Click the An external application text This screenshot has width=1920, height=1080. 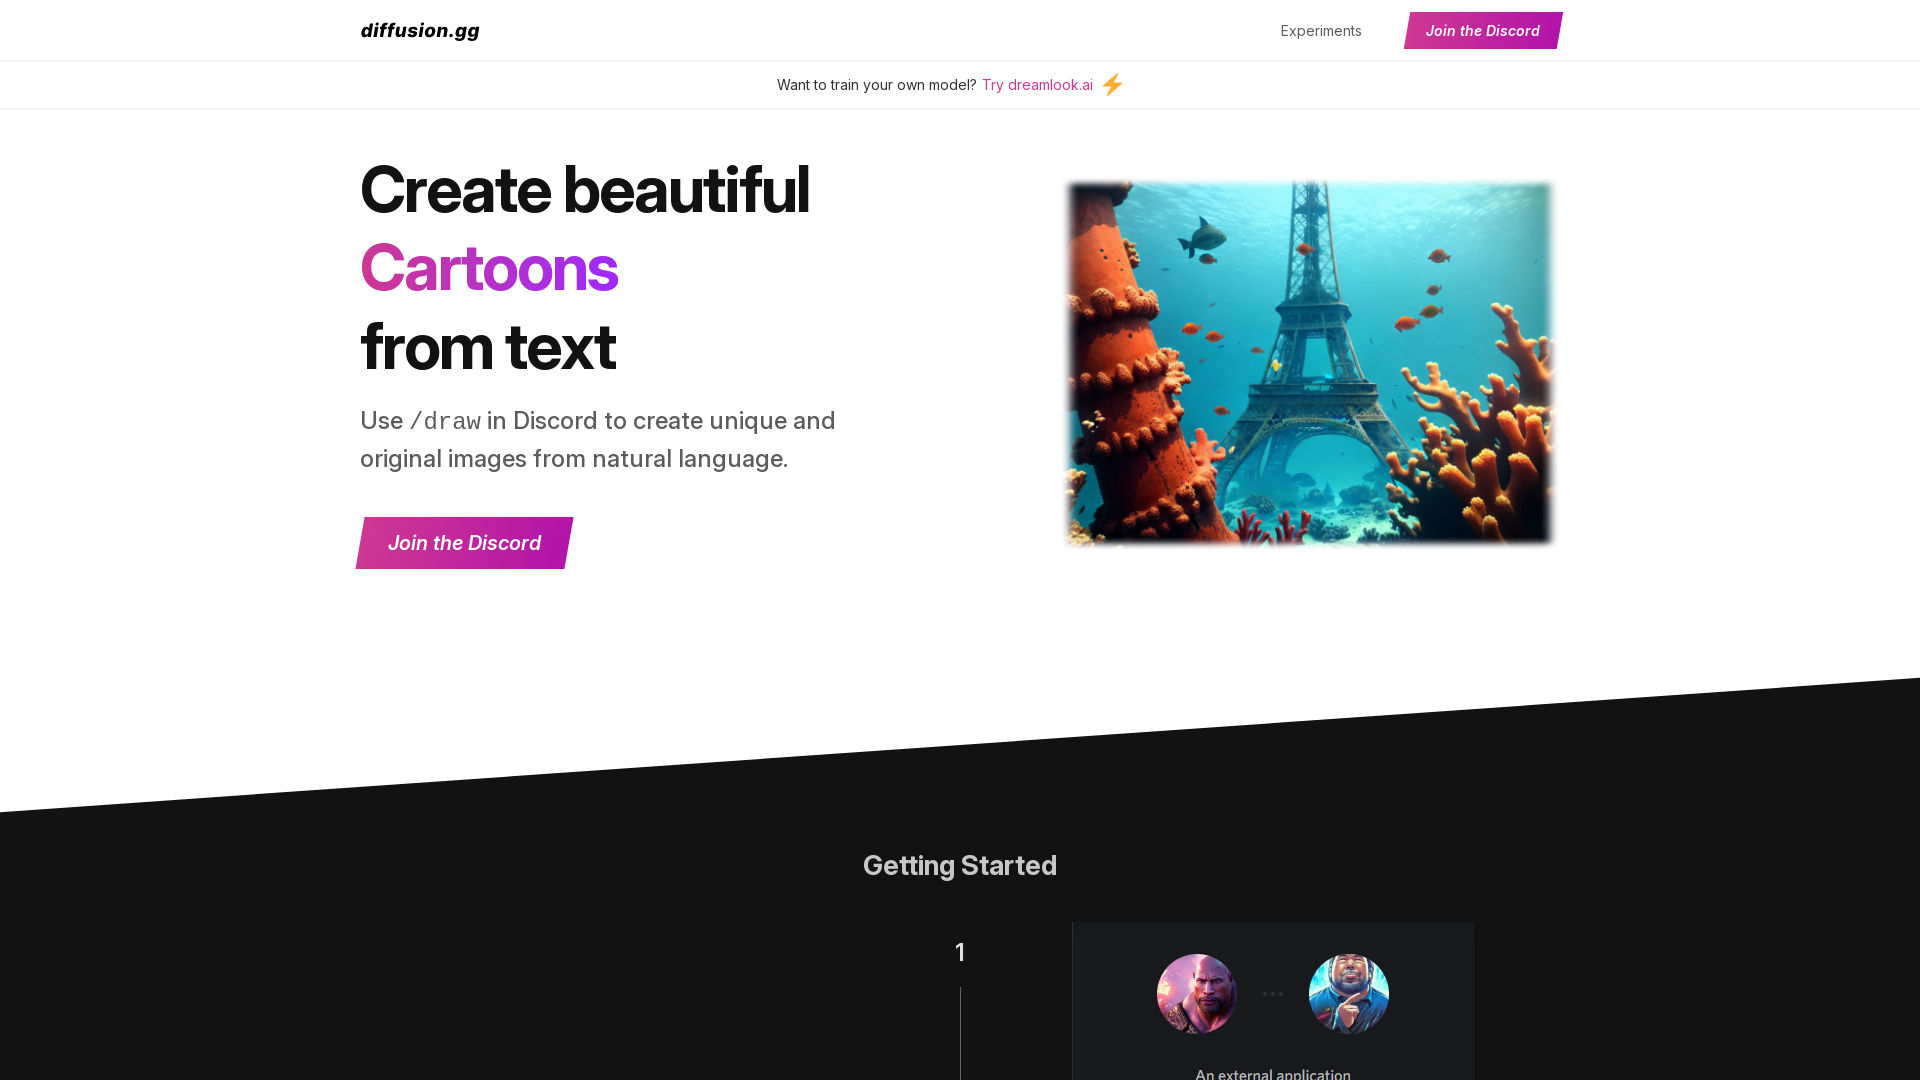pyautogui.click(x=1273, y=1074)
